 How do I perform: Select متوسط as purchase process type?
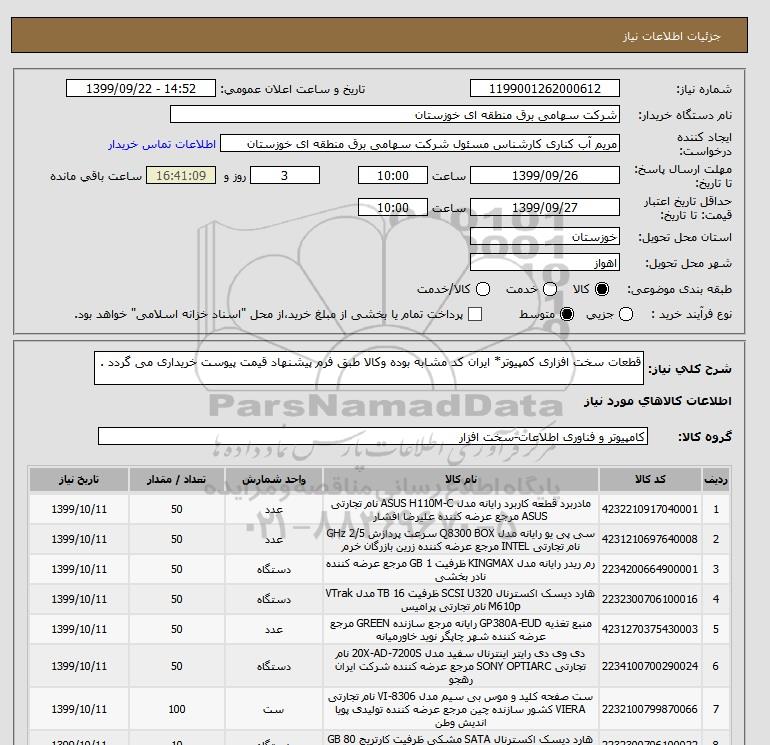tap(568, 315)
